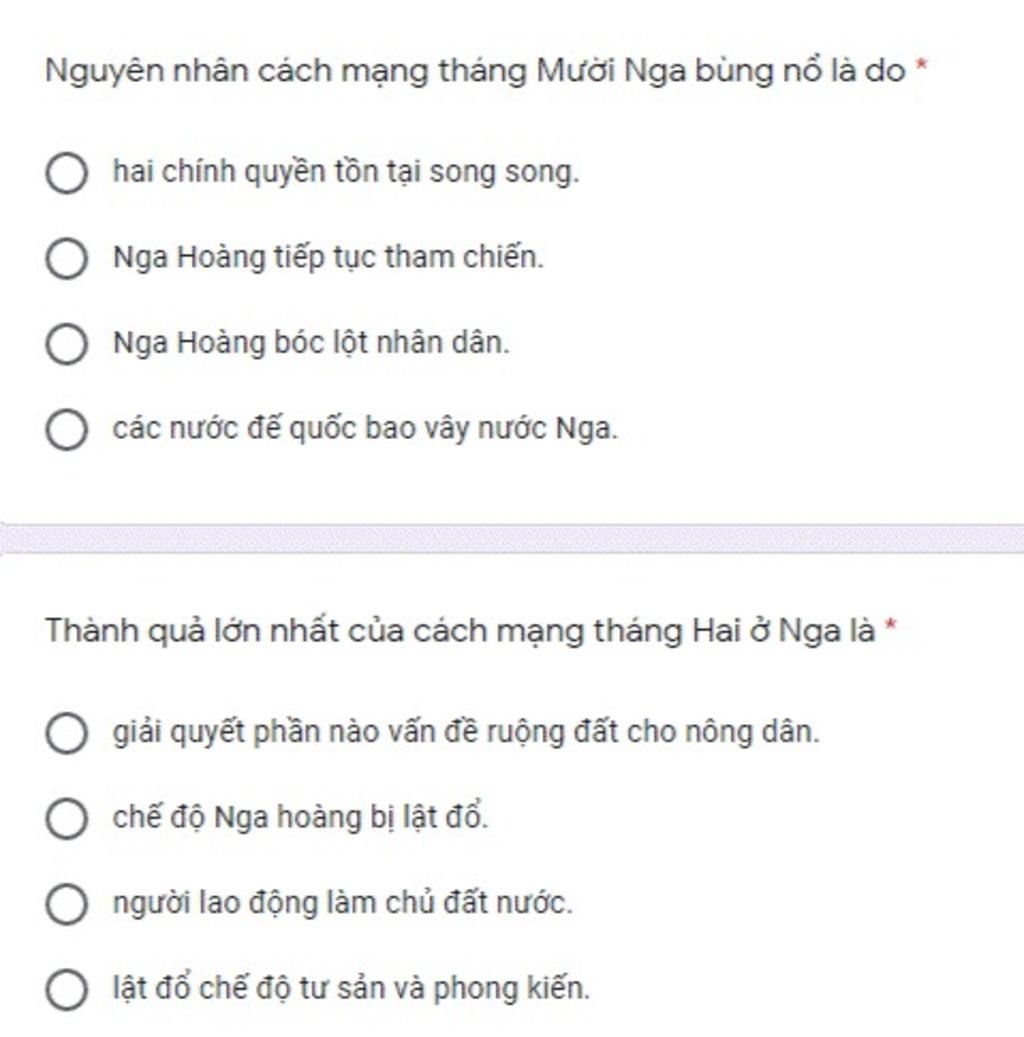Viewport: 1024px width, 1037px height.
Task: Click the question title about cách mạng tháng Hai
Action: (x=460, y=631)
